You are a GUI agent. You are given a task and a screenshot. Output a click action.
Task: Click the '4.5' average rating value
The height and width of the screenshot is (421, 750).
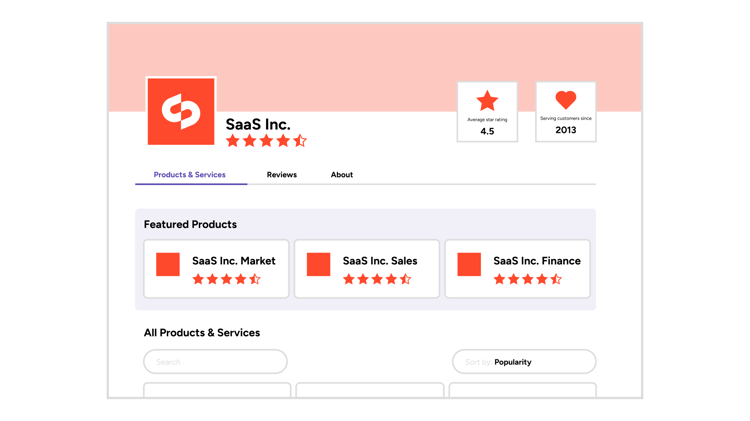click(x=487, y=131)
